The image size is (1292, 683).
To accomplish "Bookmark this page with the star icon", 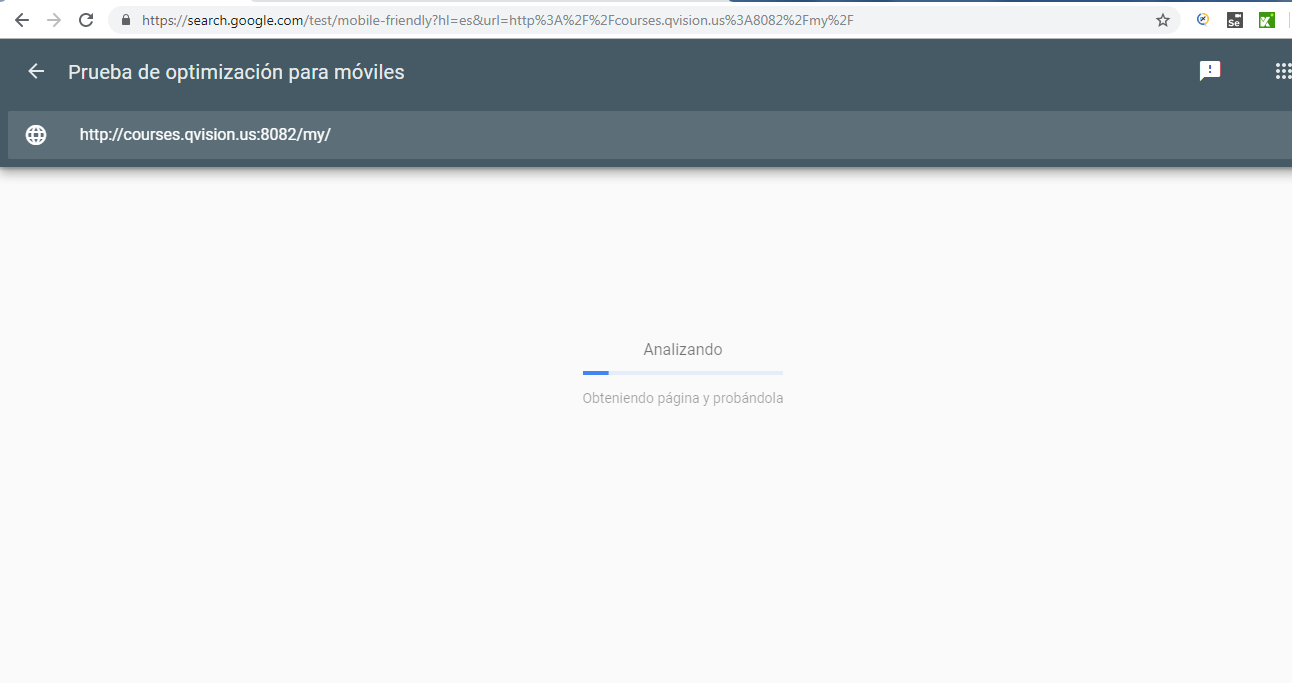I will (x=1162, y=20).
